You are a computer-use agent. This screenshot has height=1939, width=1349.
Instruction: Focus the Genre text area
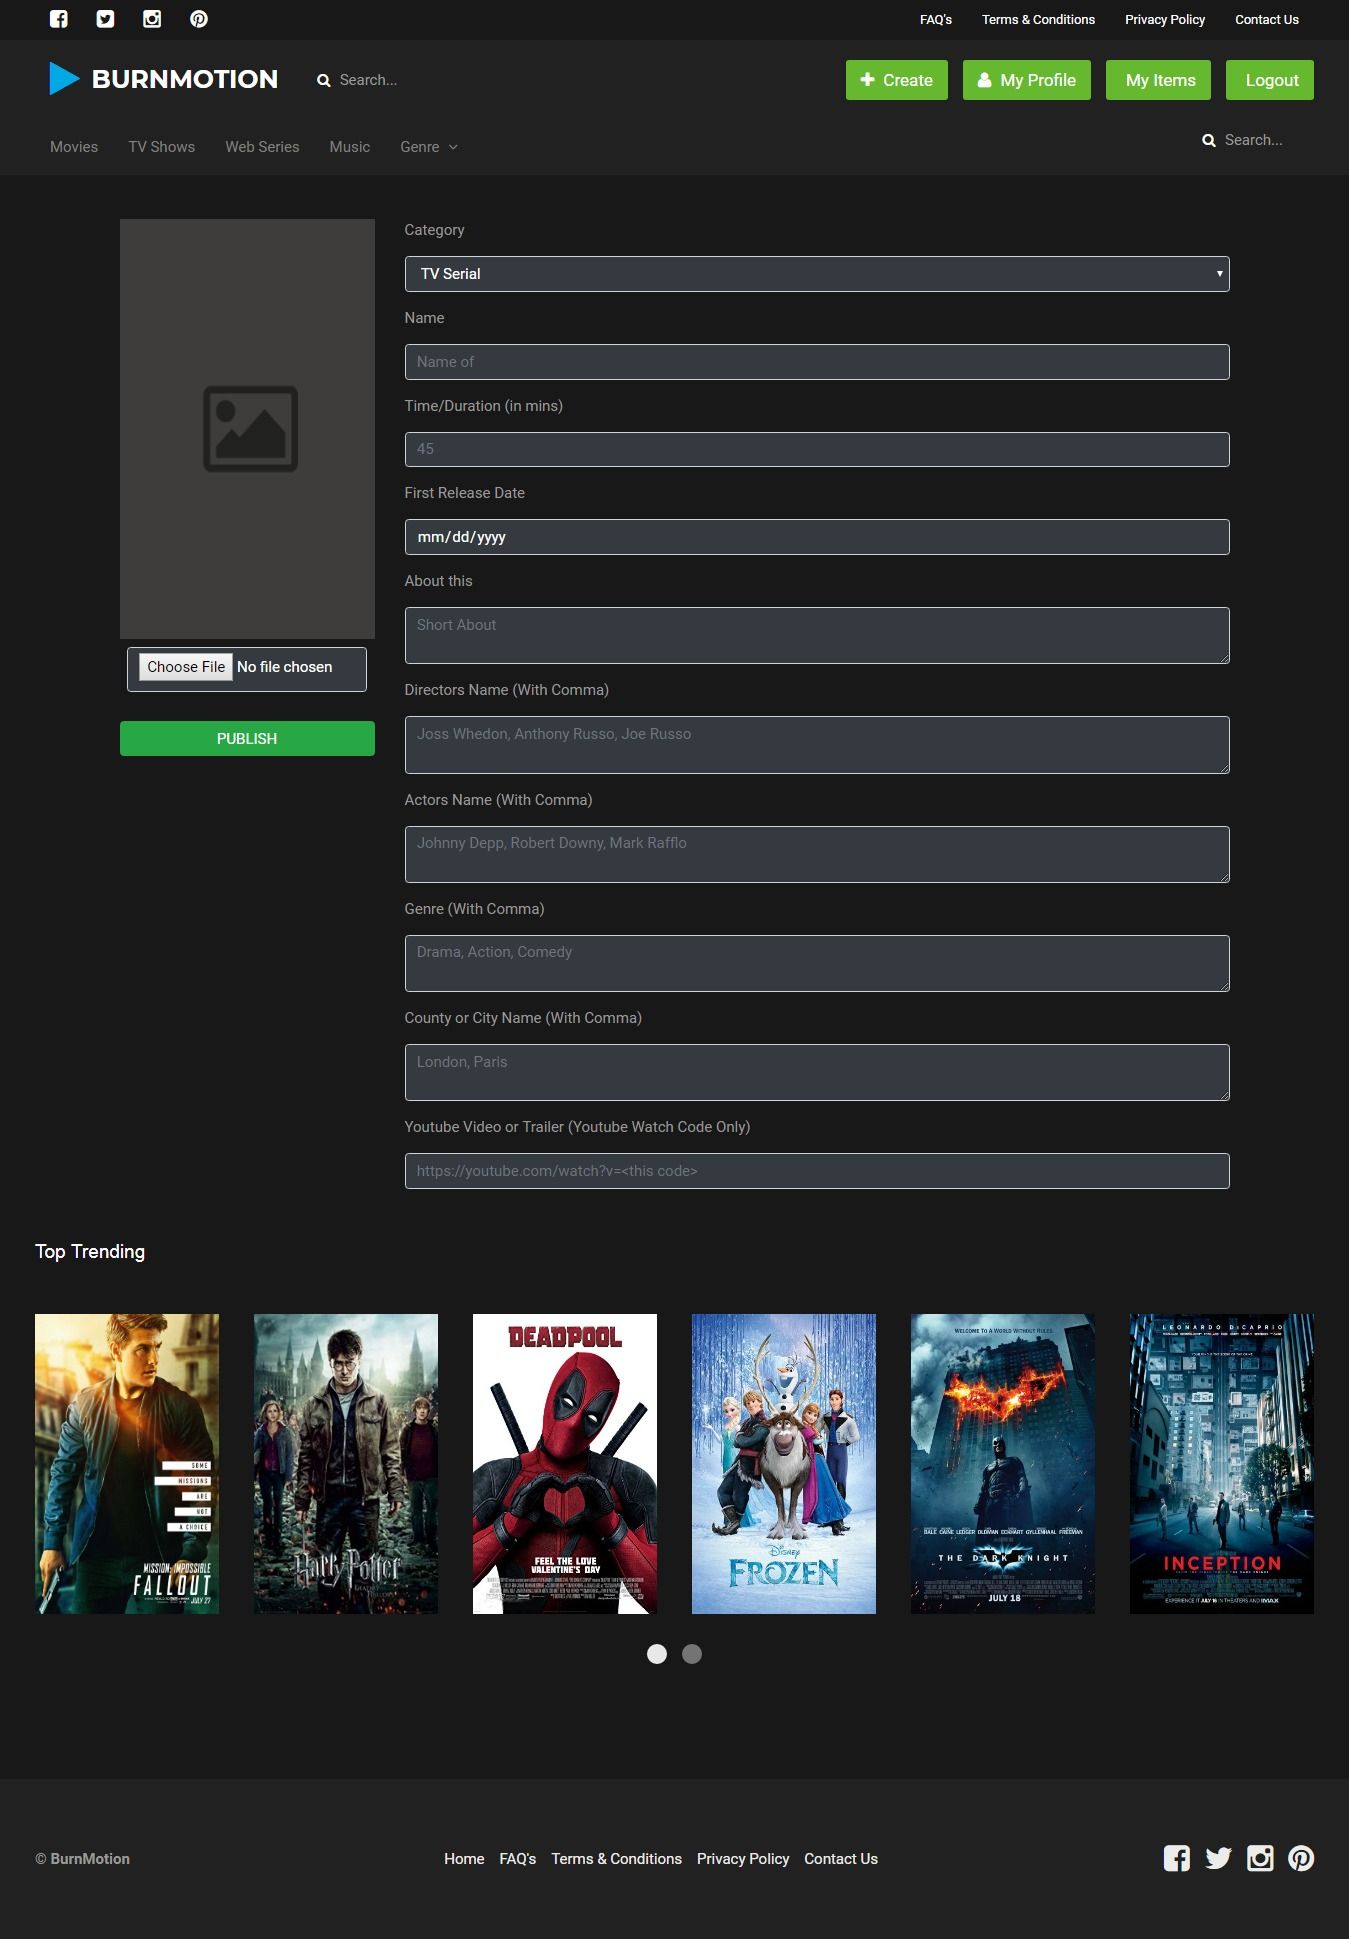817,963
